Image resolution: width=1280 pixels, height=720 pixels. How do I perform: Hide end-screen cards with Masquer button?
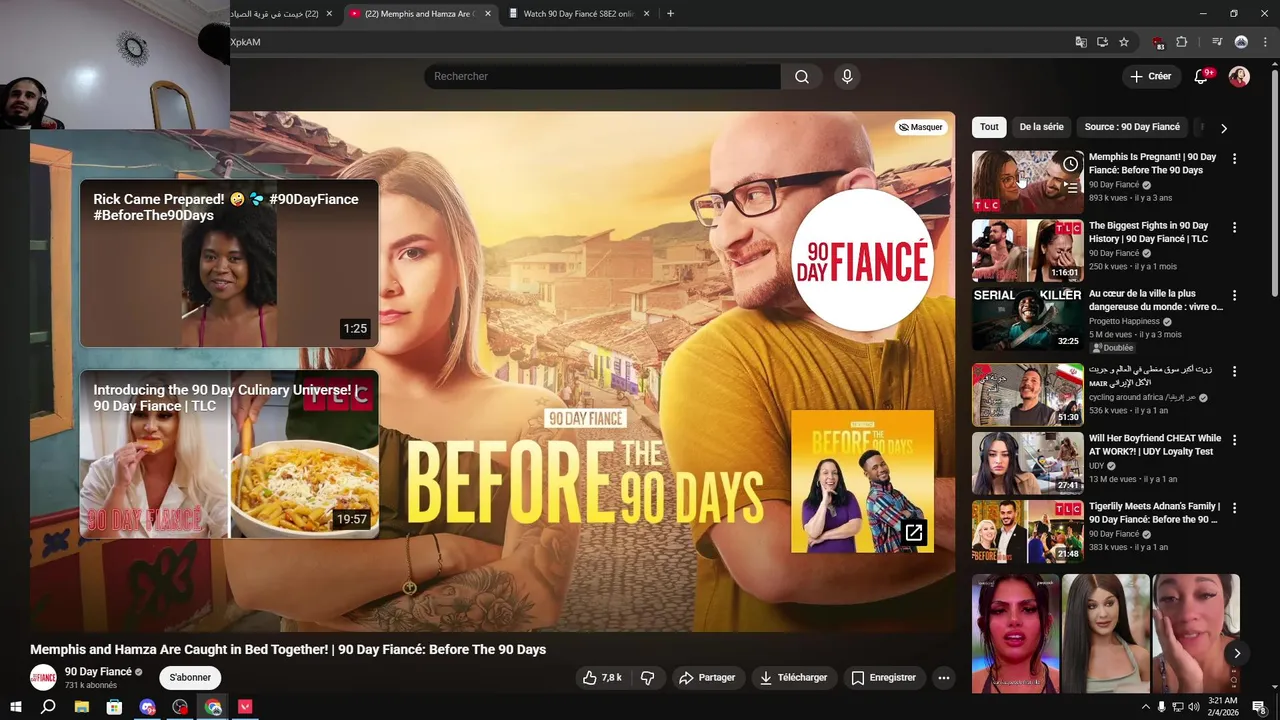coord(921,127)
